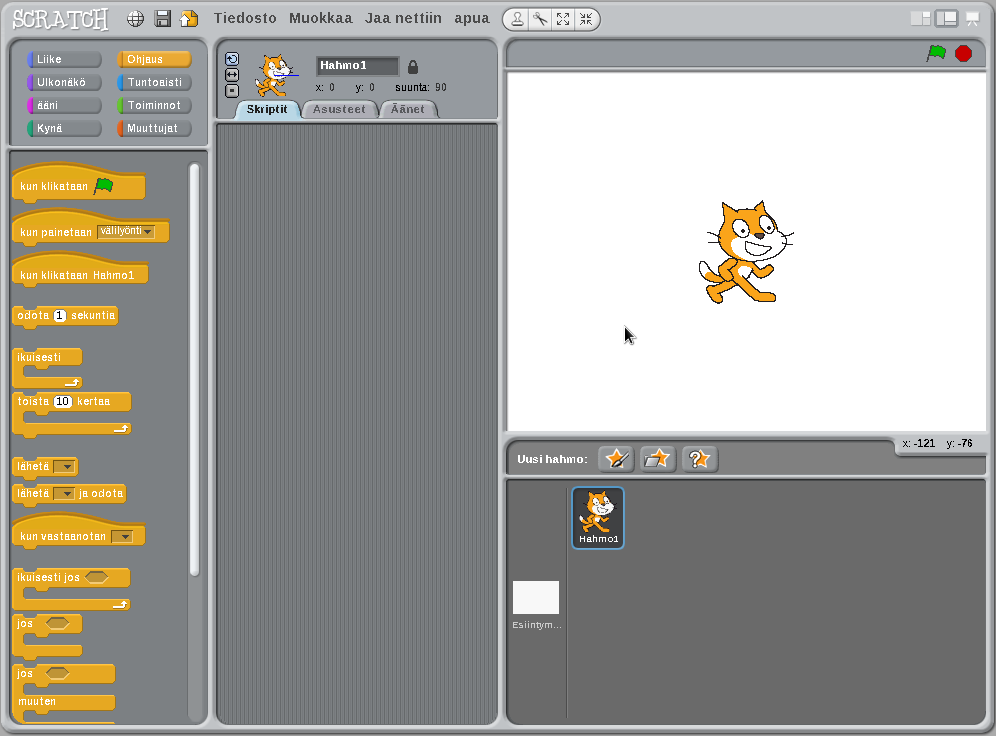This screenshot has width=996, height=736.
Task: Click the cat sprite on the stage
Action: [x=744, y=253]
